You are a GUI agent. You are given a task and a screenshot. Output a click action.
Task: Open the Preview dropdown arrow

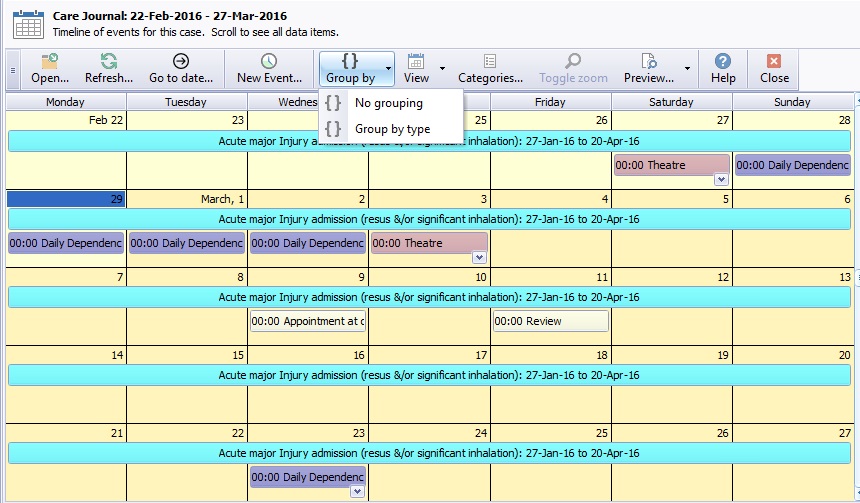pos(687,69)
